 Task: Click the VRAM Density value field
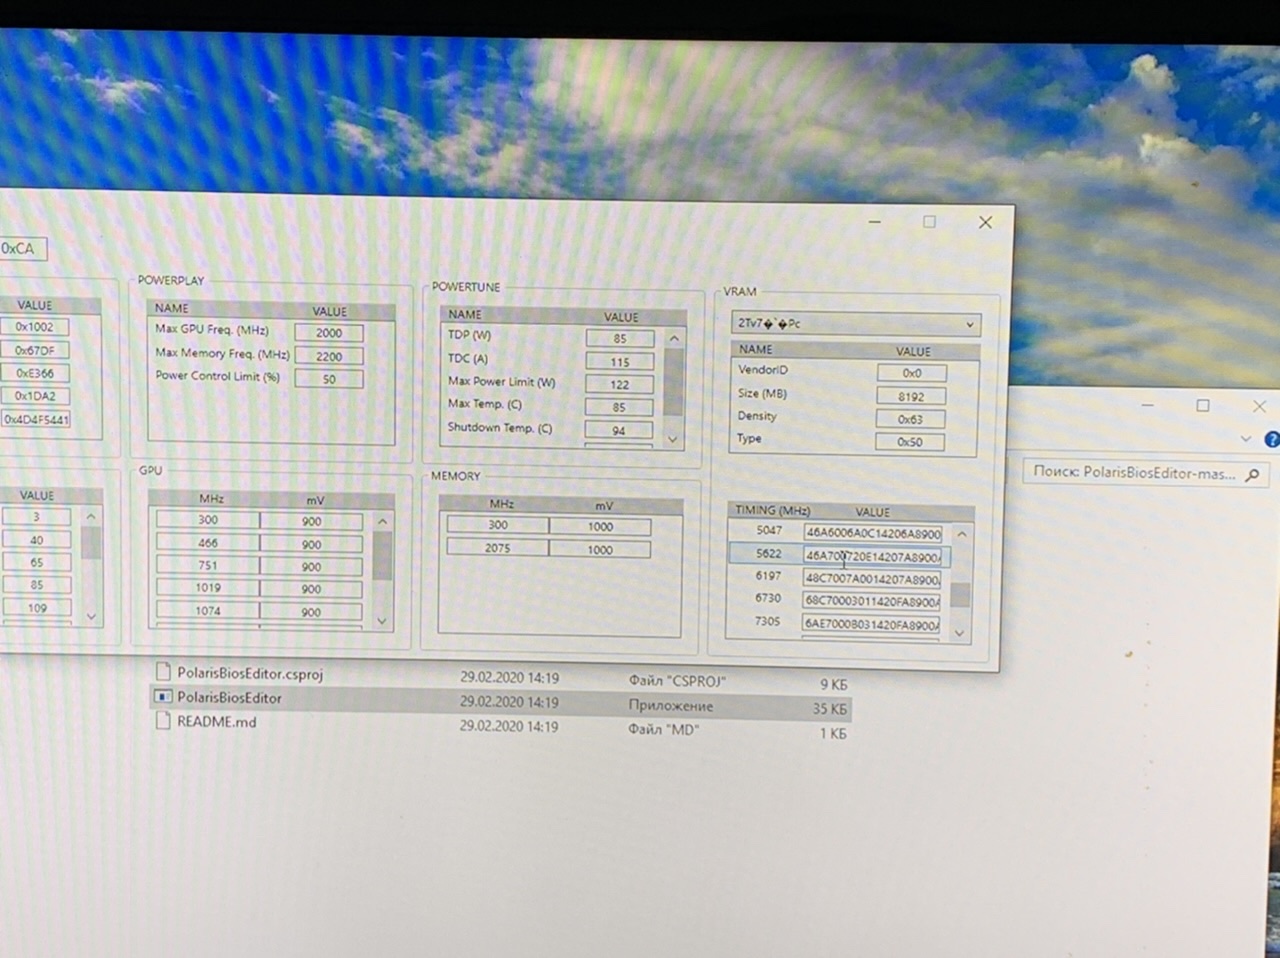[x=910, y=419]
